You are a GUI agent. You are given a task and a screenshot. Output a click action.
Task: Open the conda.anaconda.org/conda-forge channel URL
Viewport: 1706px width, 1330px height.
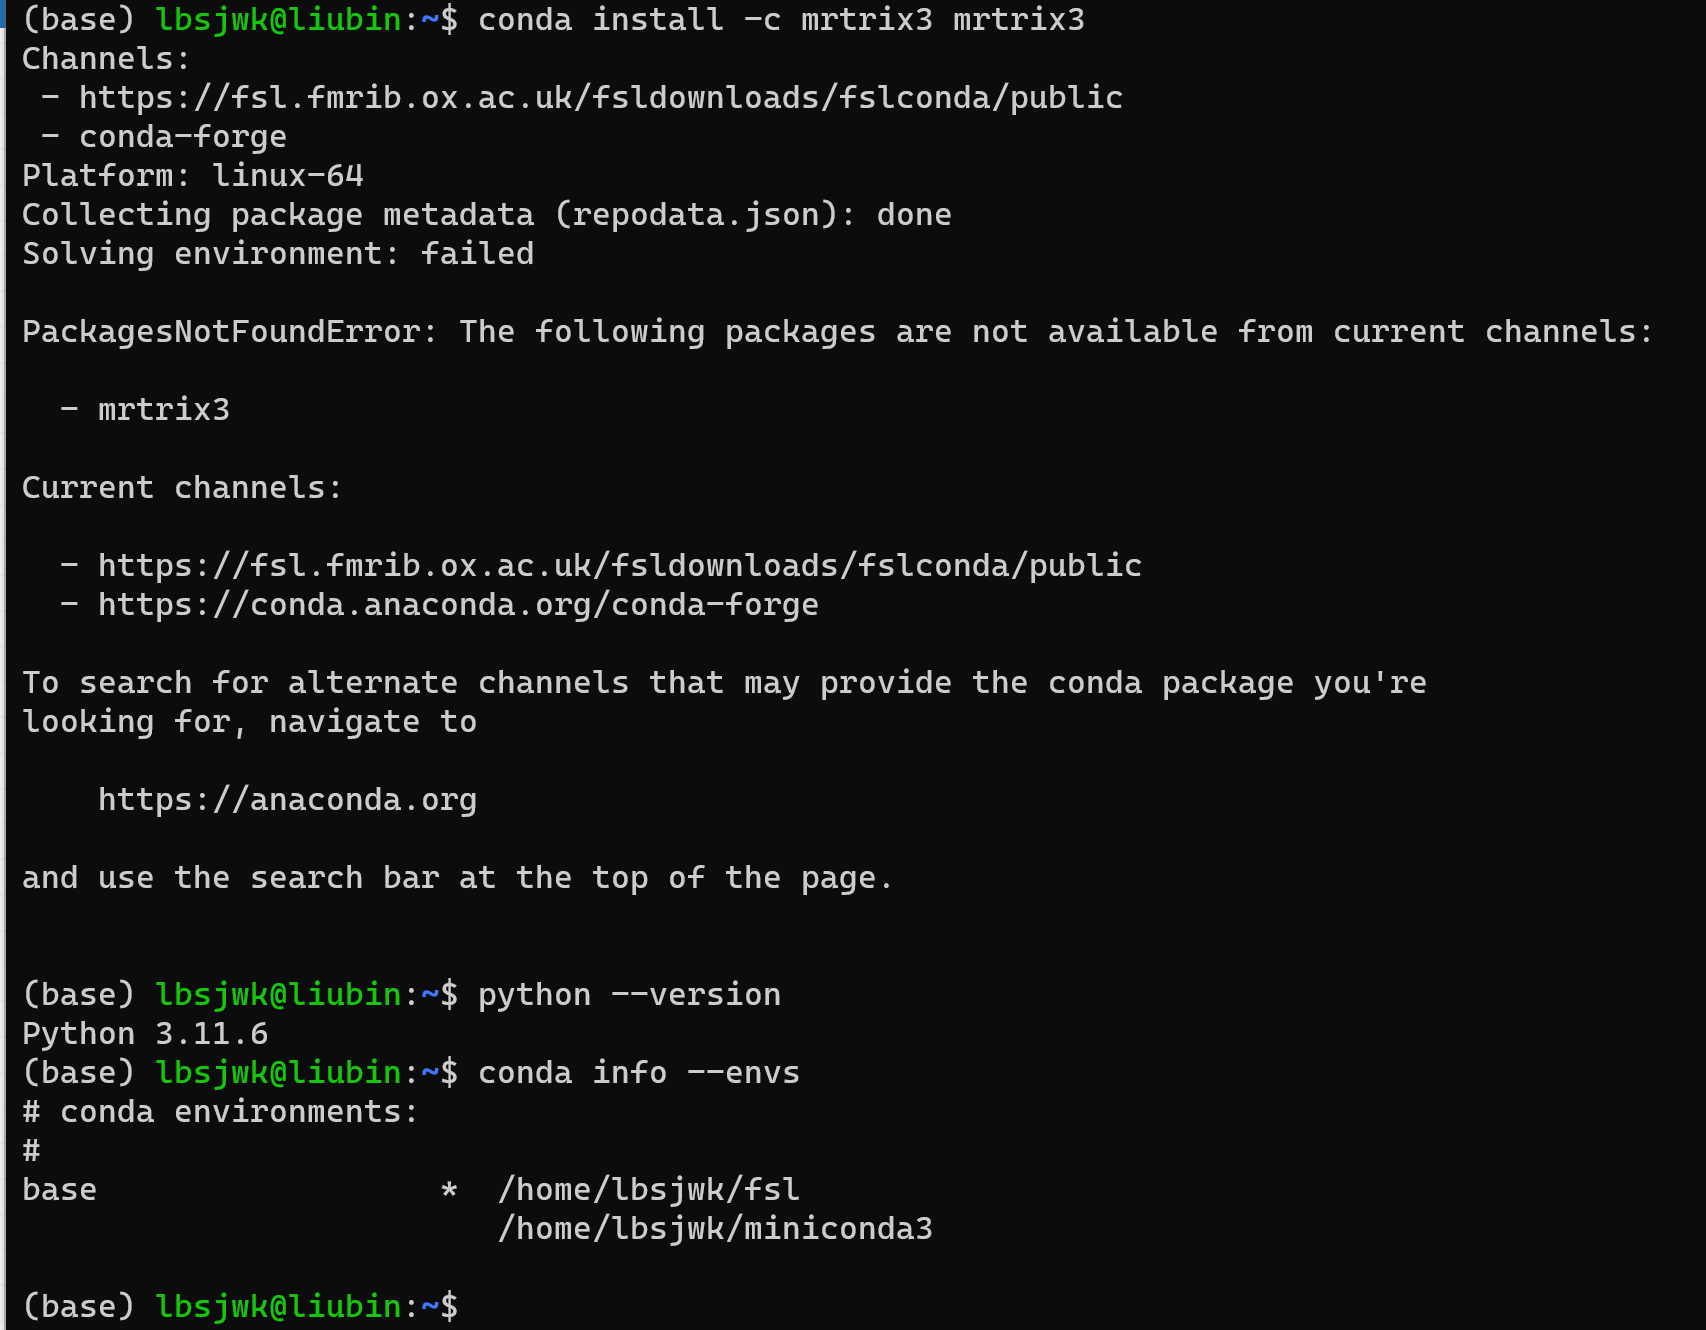point(458,605)
